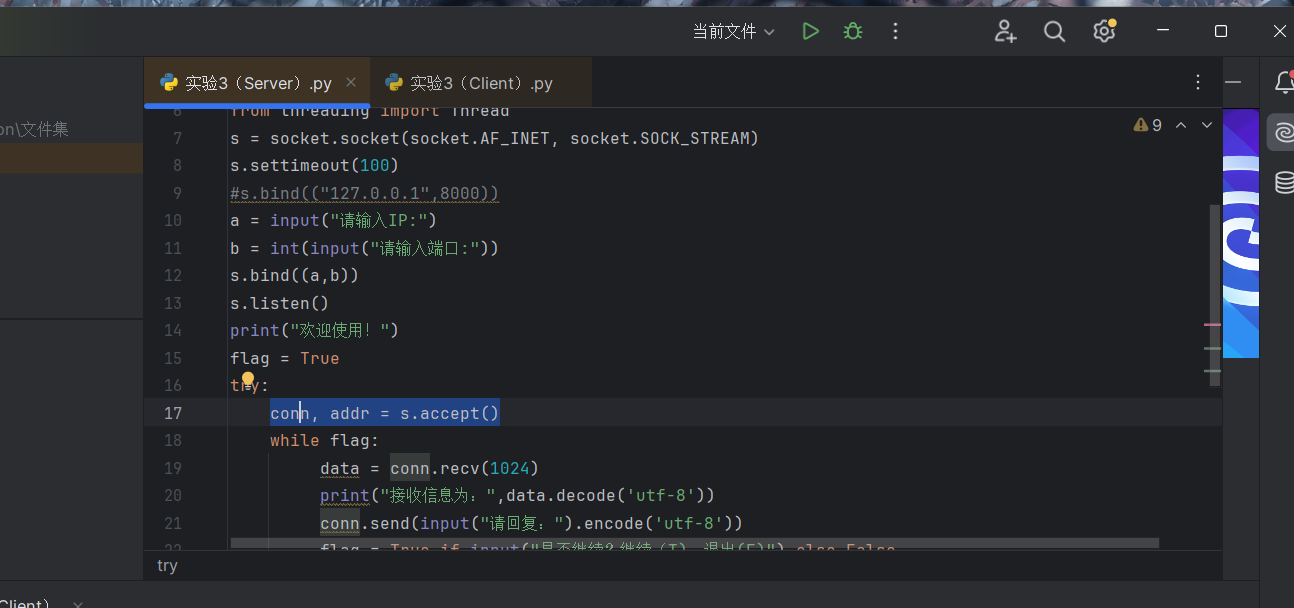Open more run actions kebab menu
This screenshot has height=608, width=1294.
[895, 32]
